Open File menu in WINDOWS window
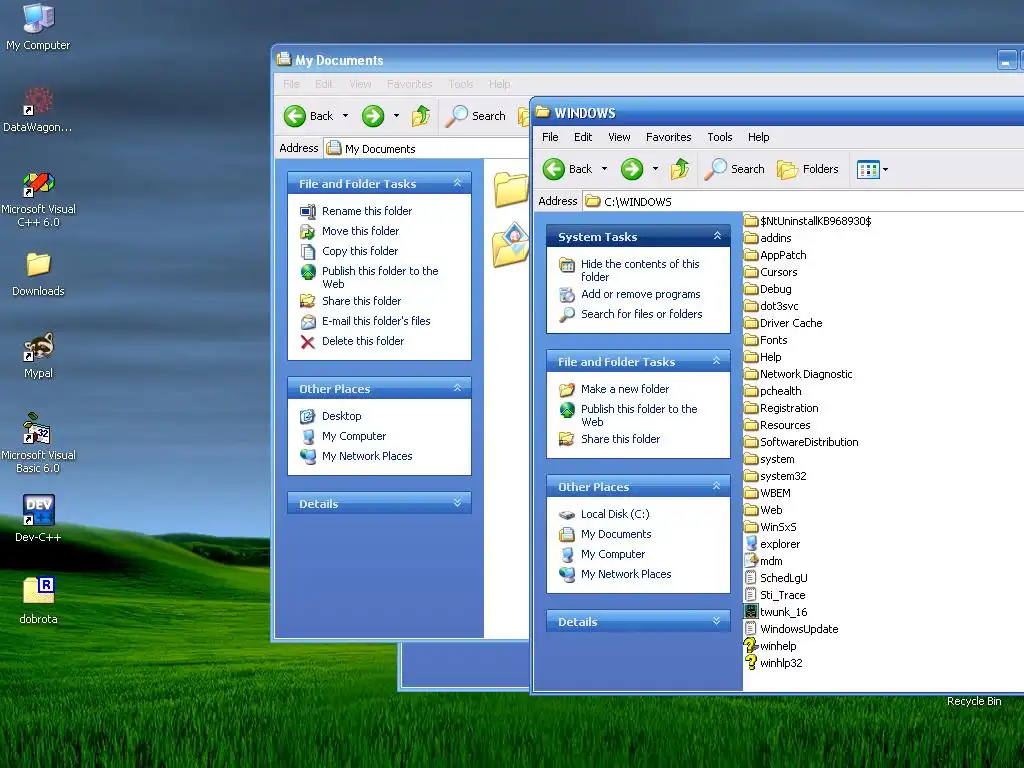Screen dimensions: 1024x768 [550, 137]
